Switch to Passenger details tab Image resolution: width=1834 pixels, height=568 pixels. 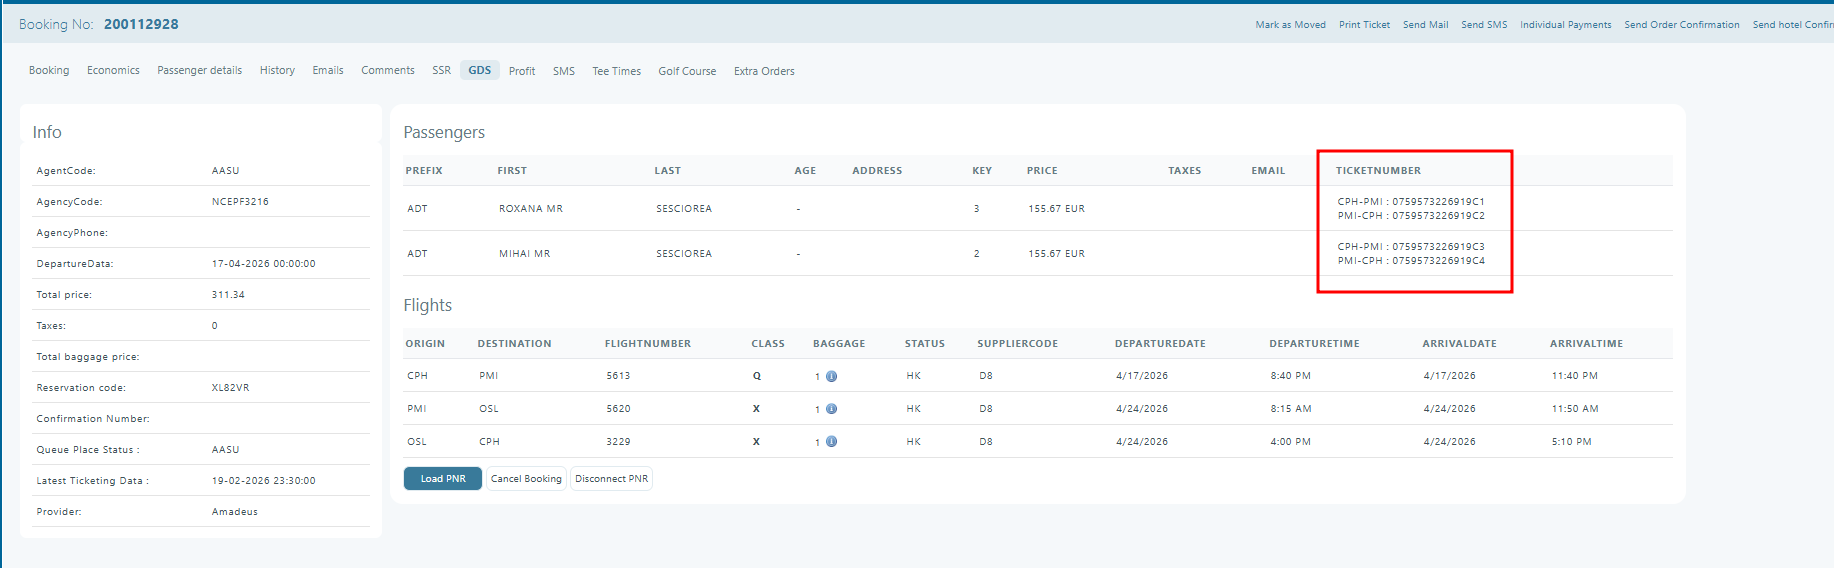click(199, 71)
